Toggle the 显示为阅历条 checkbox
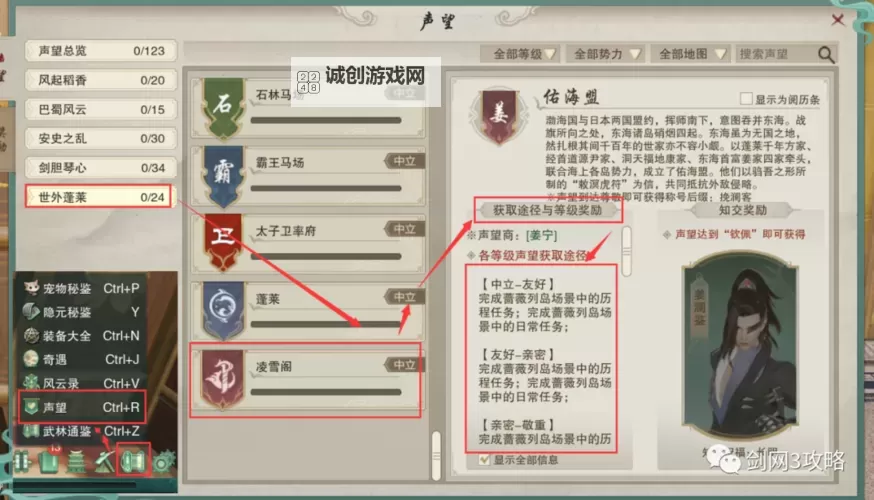This screenshot has width=874, height=500. tap(746, 99)
